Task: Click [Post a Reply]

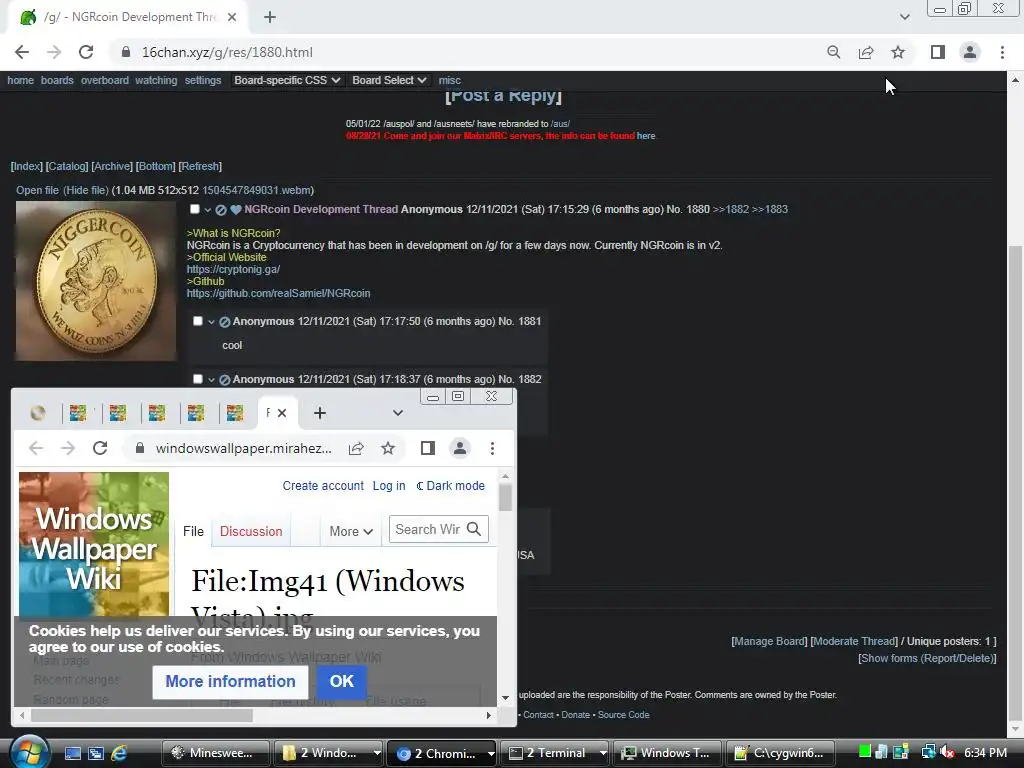Action: pyautogui.click(x=504, y=95)
